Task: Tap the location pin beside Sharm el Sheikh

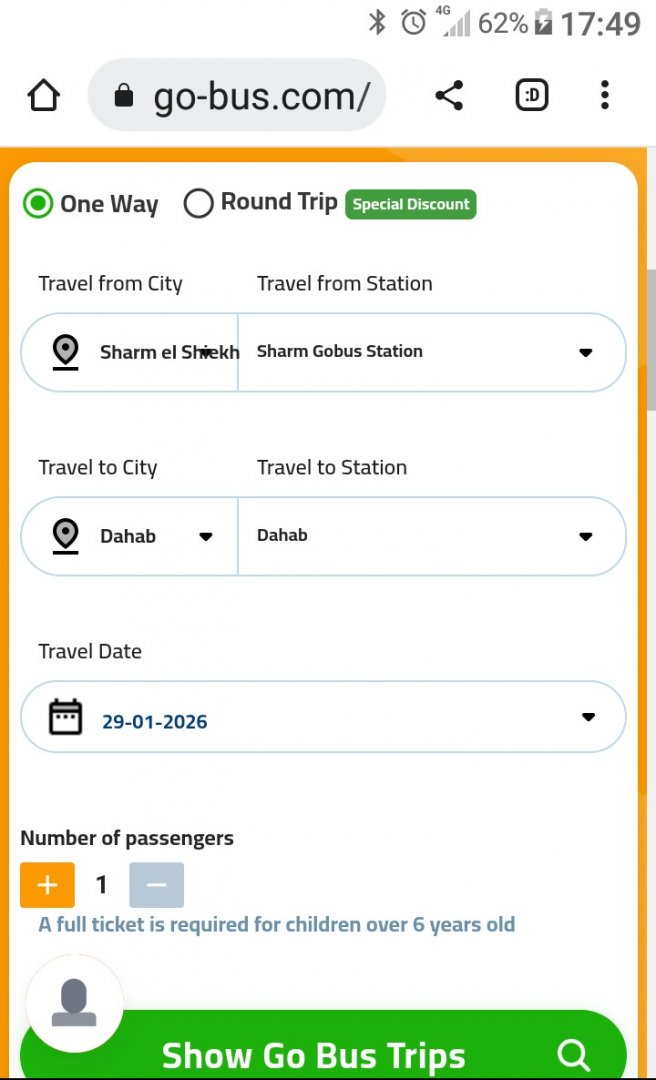Action: tap(66, 352)
